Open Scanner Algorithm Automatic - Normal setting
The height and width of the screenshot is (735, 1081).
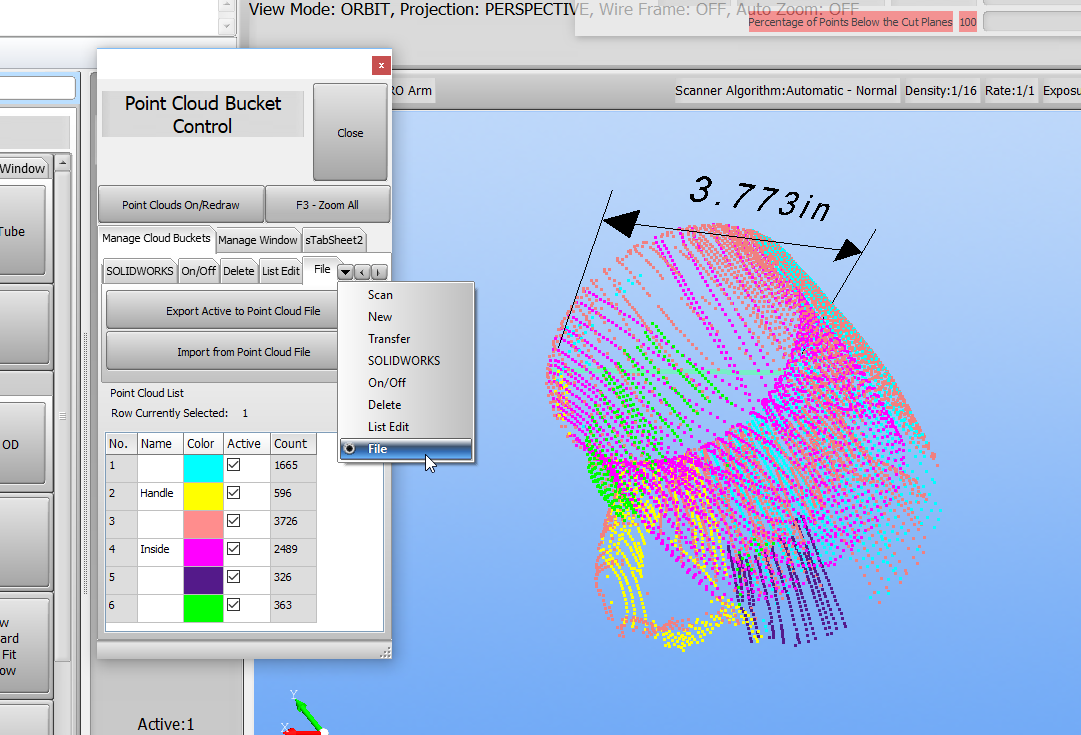[785, 91]
